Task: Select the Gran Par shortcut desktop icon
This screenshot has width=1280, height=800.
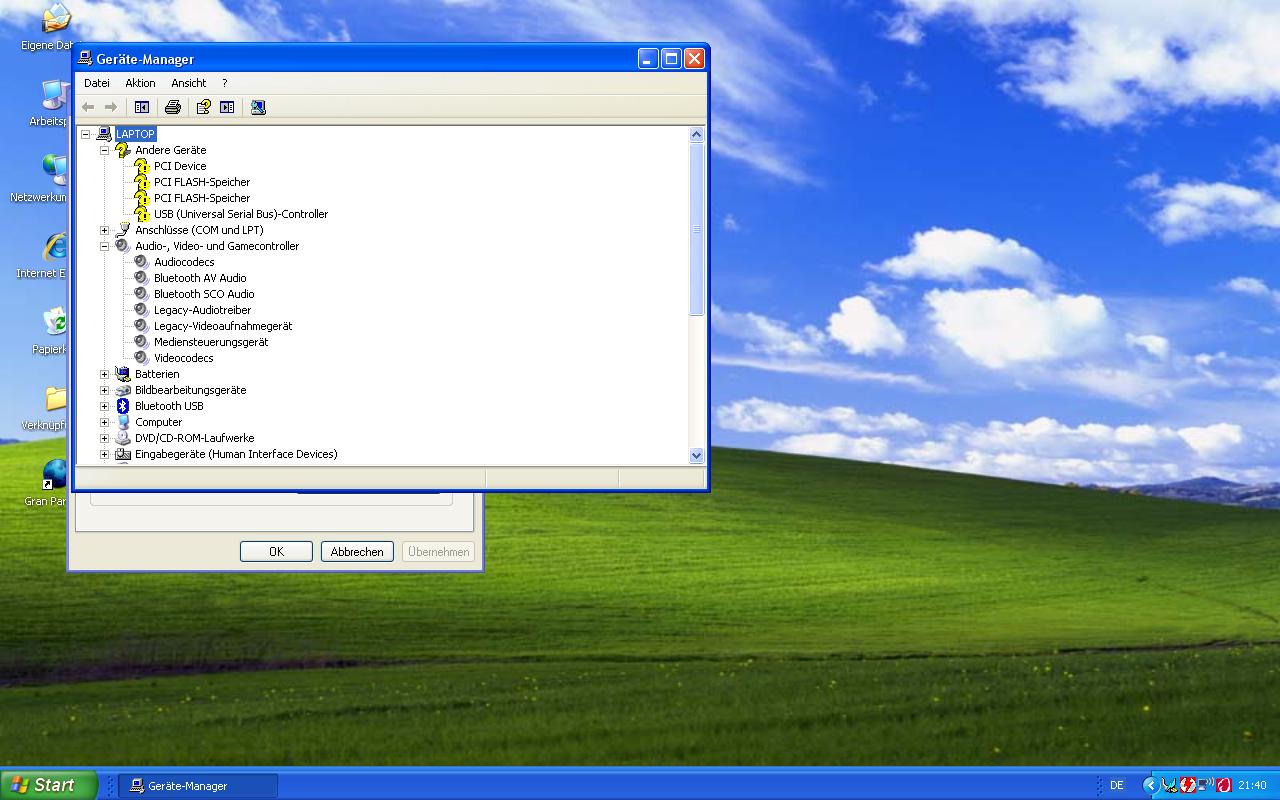Action: point(55,475)
